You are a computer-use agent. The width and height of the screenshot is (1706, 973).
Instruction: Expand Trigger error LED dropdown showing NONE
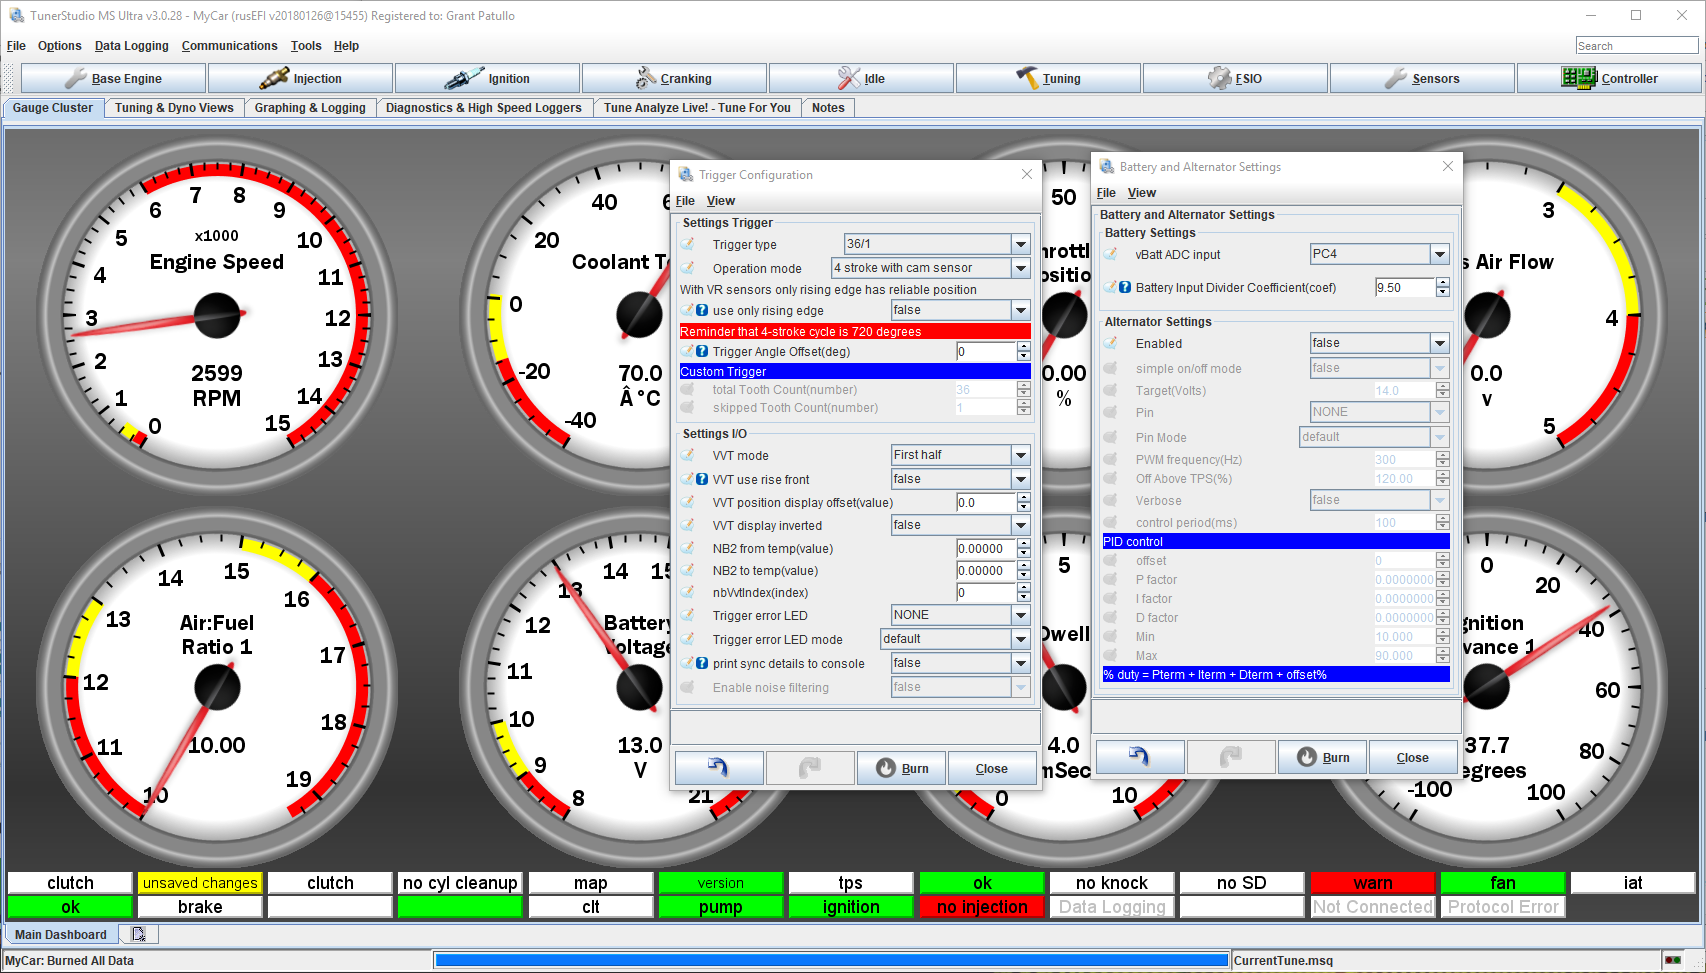[1021, 615]
